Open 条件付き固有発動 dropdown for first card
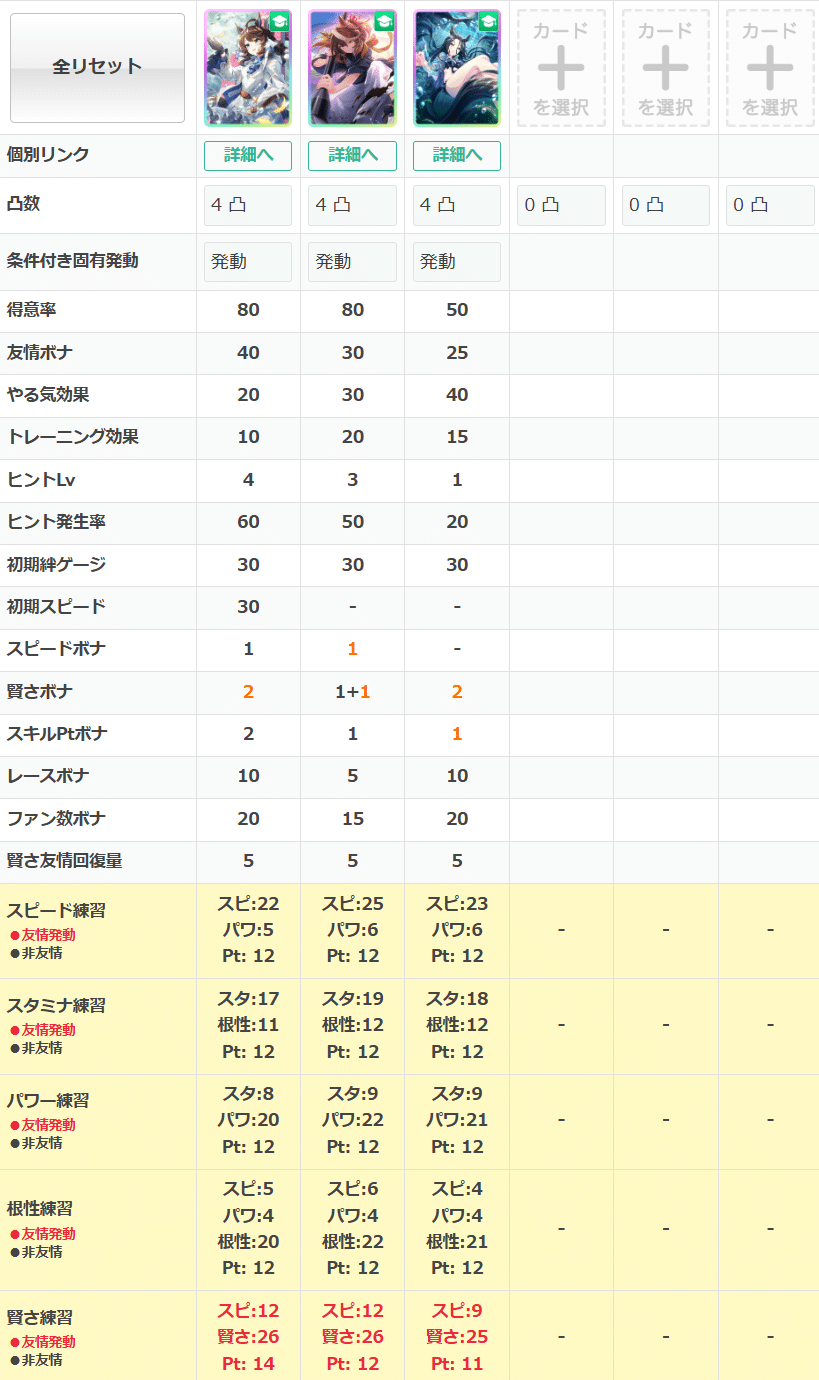Image resolution: width=819 pixels, height=1380 pixels. point(248,262)
